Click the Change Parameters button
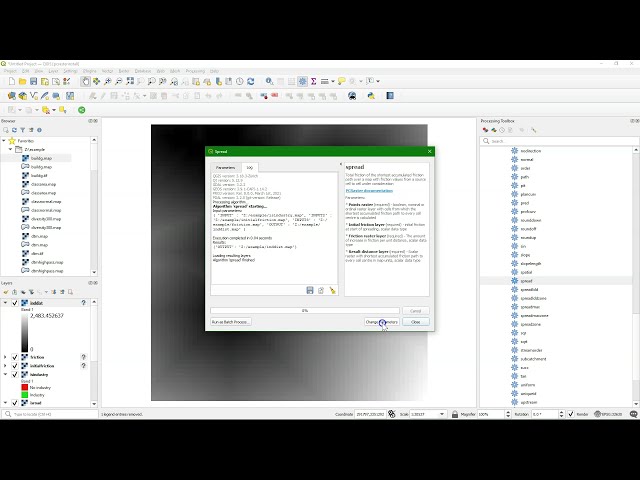This screenshot has height=480, width=640. click(382, 322)
